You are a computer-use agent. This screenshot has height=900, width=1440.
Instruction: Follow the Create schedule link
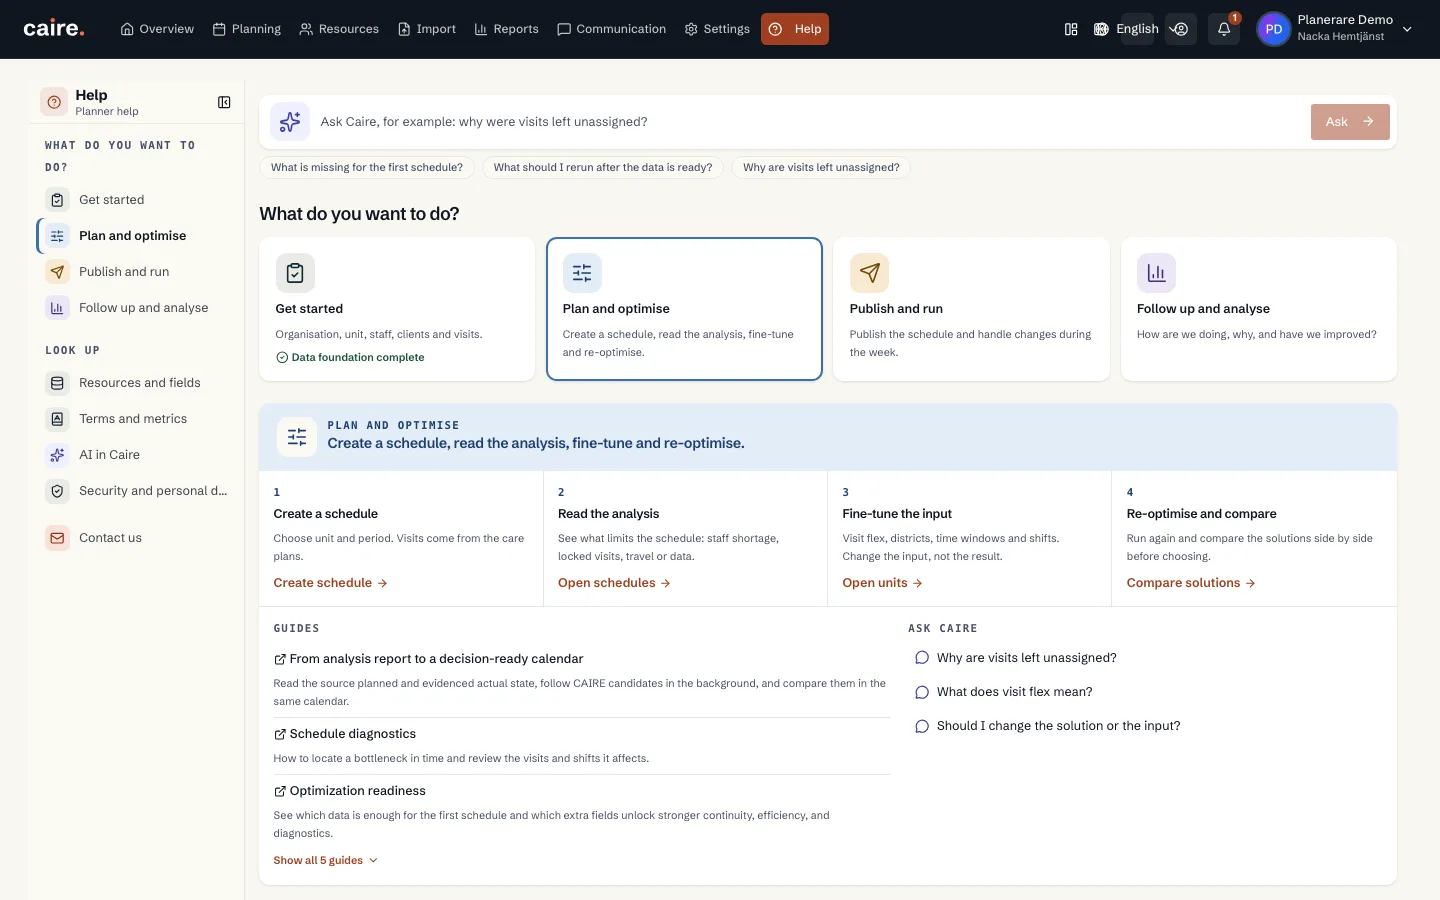(330, 583)
